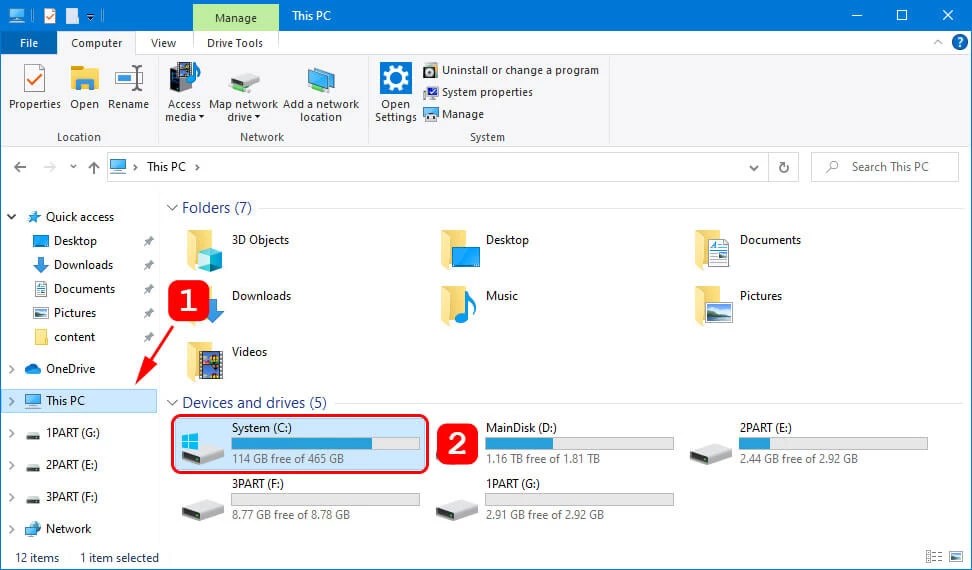
Task: Open the Help icon
Action: click(x=960, y=43)
